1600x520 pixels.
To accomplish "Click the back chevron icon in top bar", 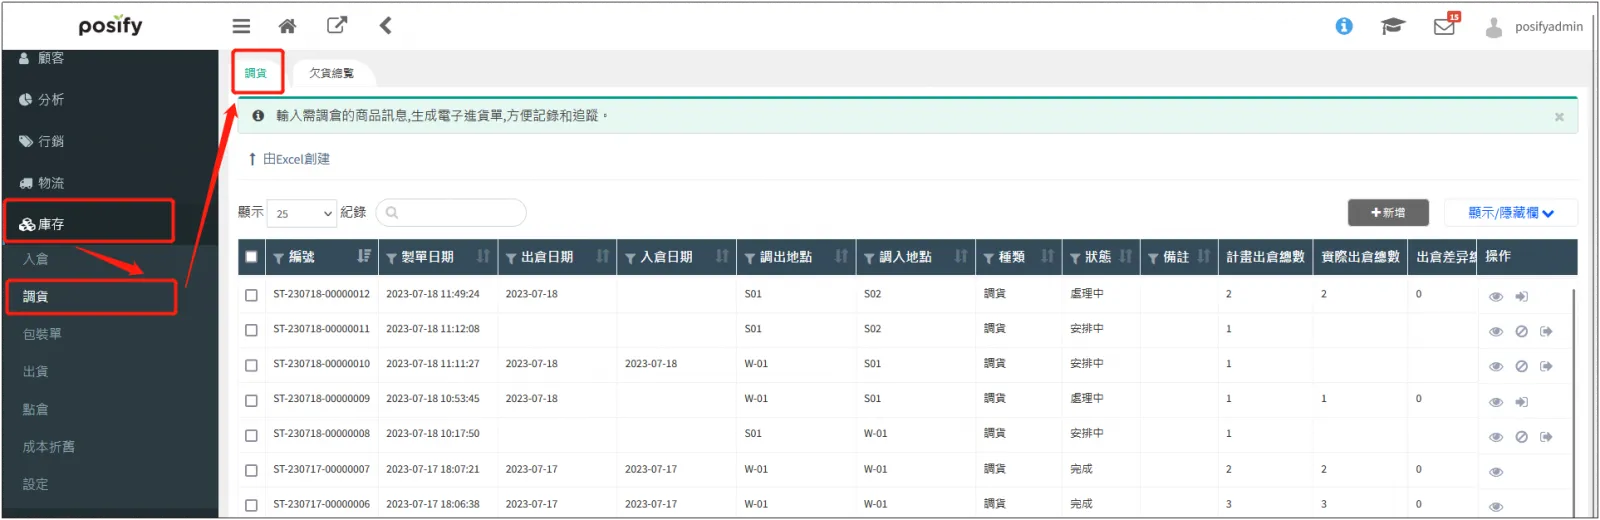I will point(385,26).
